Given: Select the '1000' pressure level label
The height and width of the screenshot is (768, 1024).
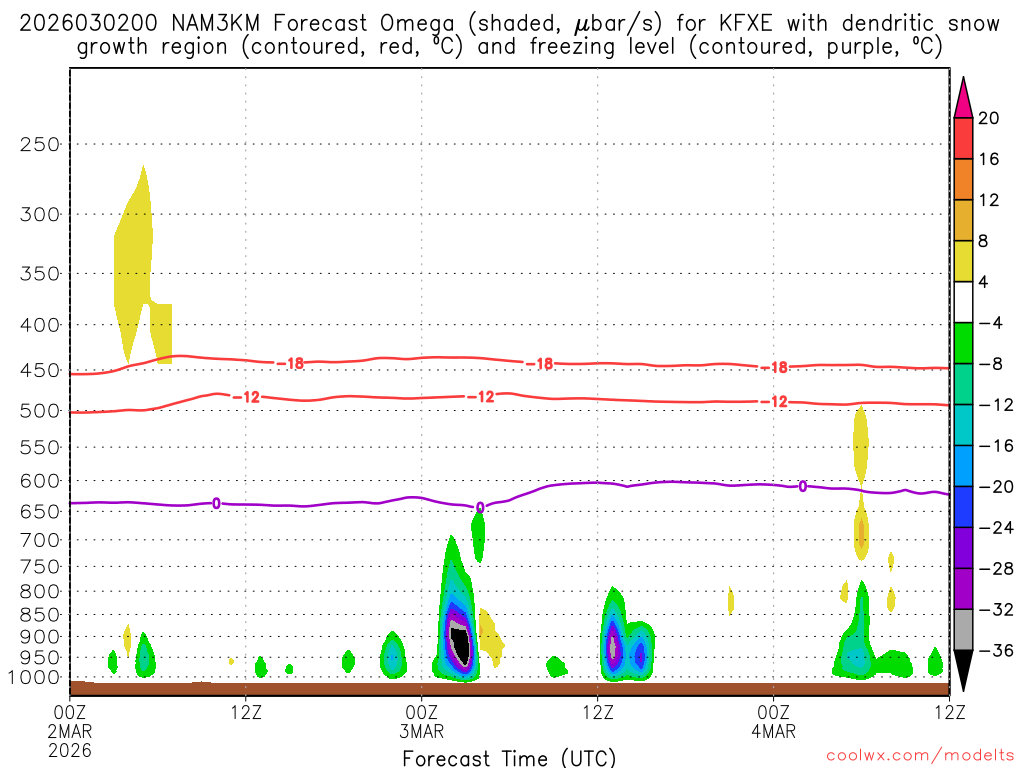Looking at the screenshot, I should 35,677.
